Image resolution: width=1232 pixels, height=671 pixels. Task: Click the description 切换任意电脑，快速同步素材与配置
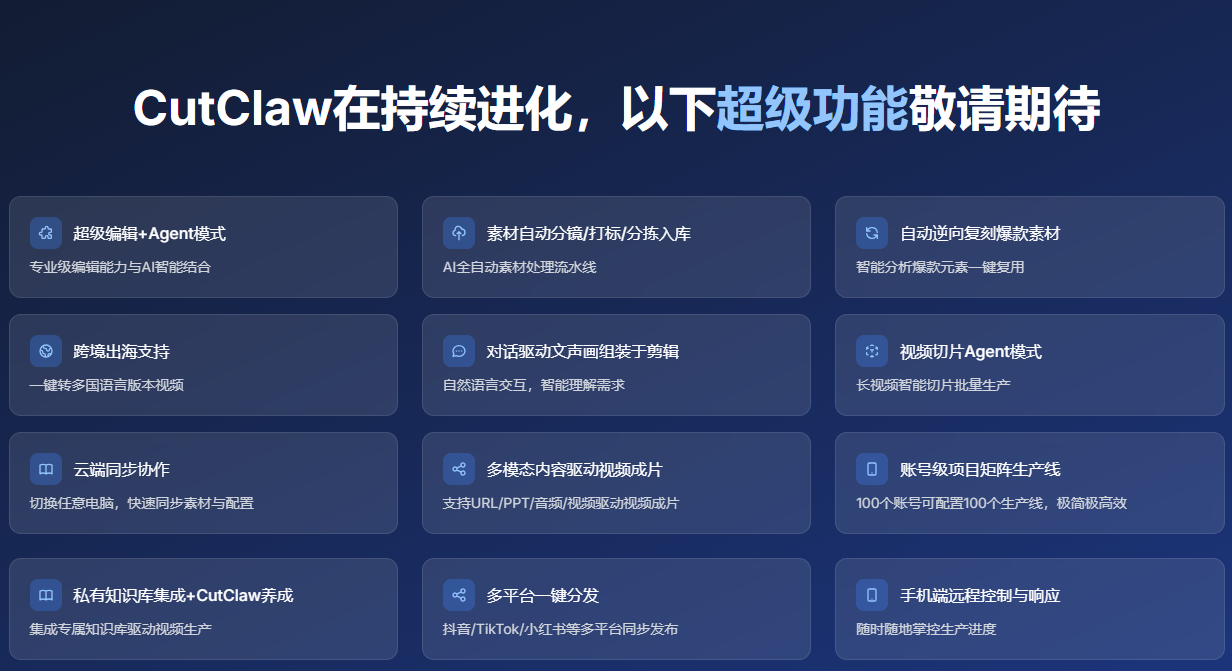coord(141,503)
